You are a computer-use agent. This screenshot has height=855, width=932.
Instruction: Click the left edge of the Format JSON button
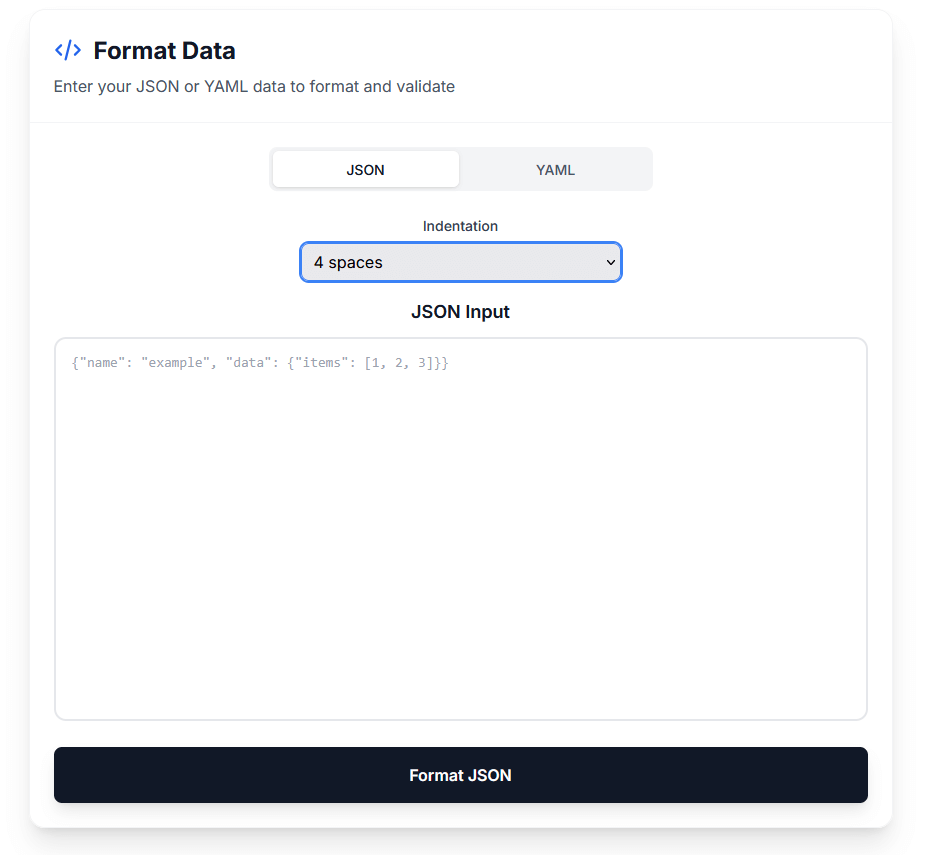(72, 775)
